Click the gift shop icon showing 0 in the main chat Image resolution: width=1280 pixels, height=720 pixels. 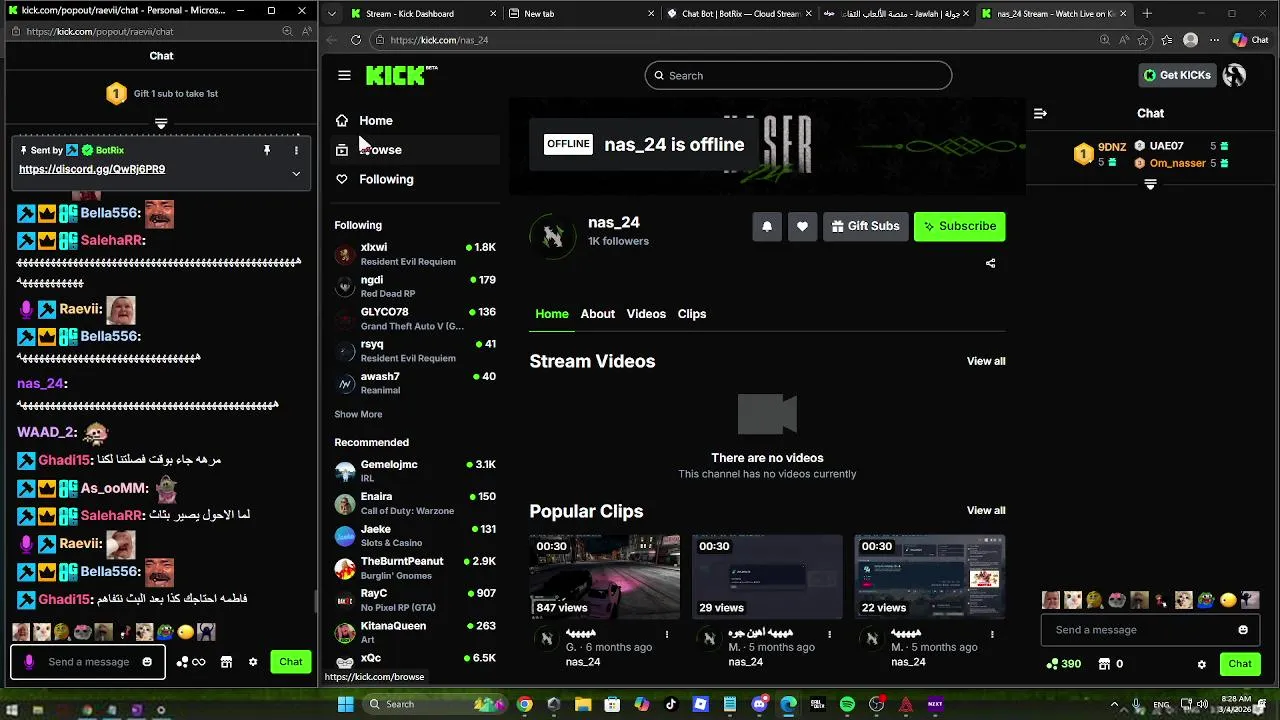[x=1110, y=664]
